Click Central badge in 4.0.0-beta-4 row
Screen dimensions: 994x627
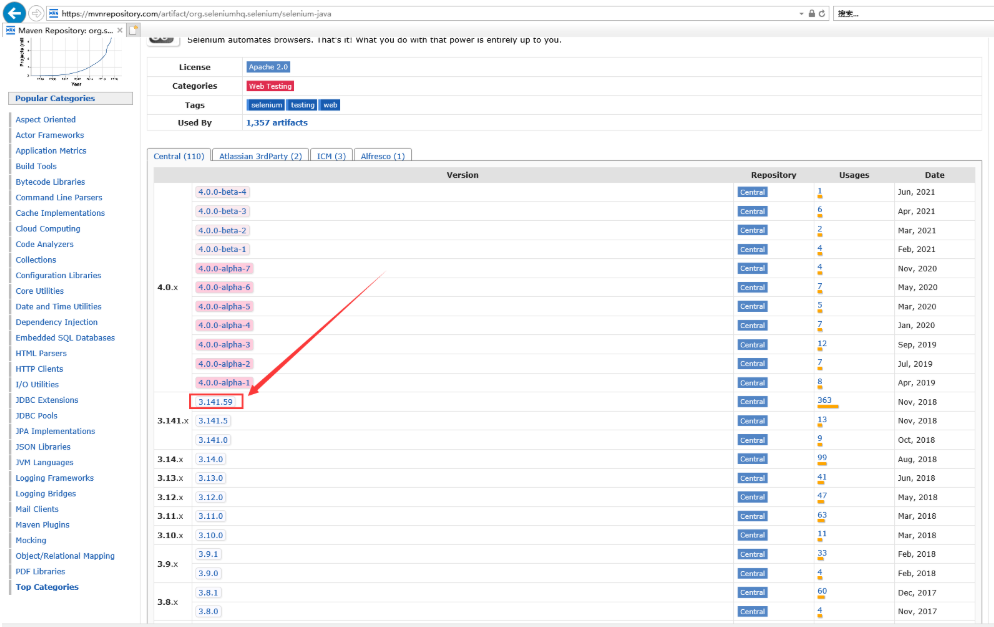(752, 192)
